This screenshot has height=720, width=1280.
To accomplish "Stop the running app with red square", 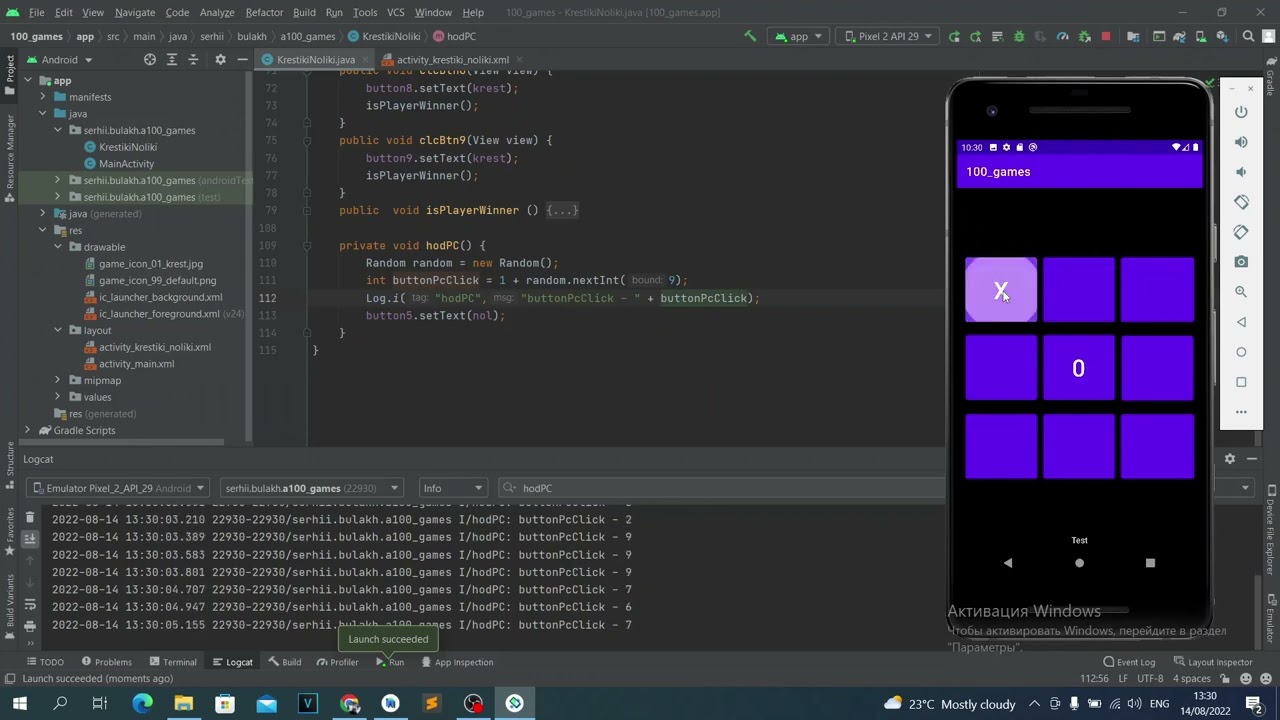I will click(1105, 37).
